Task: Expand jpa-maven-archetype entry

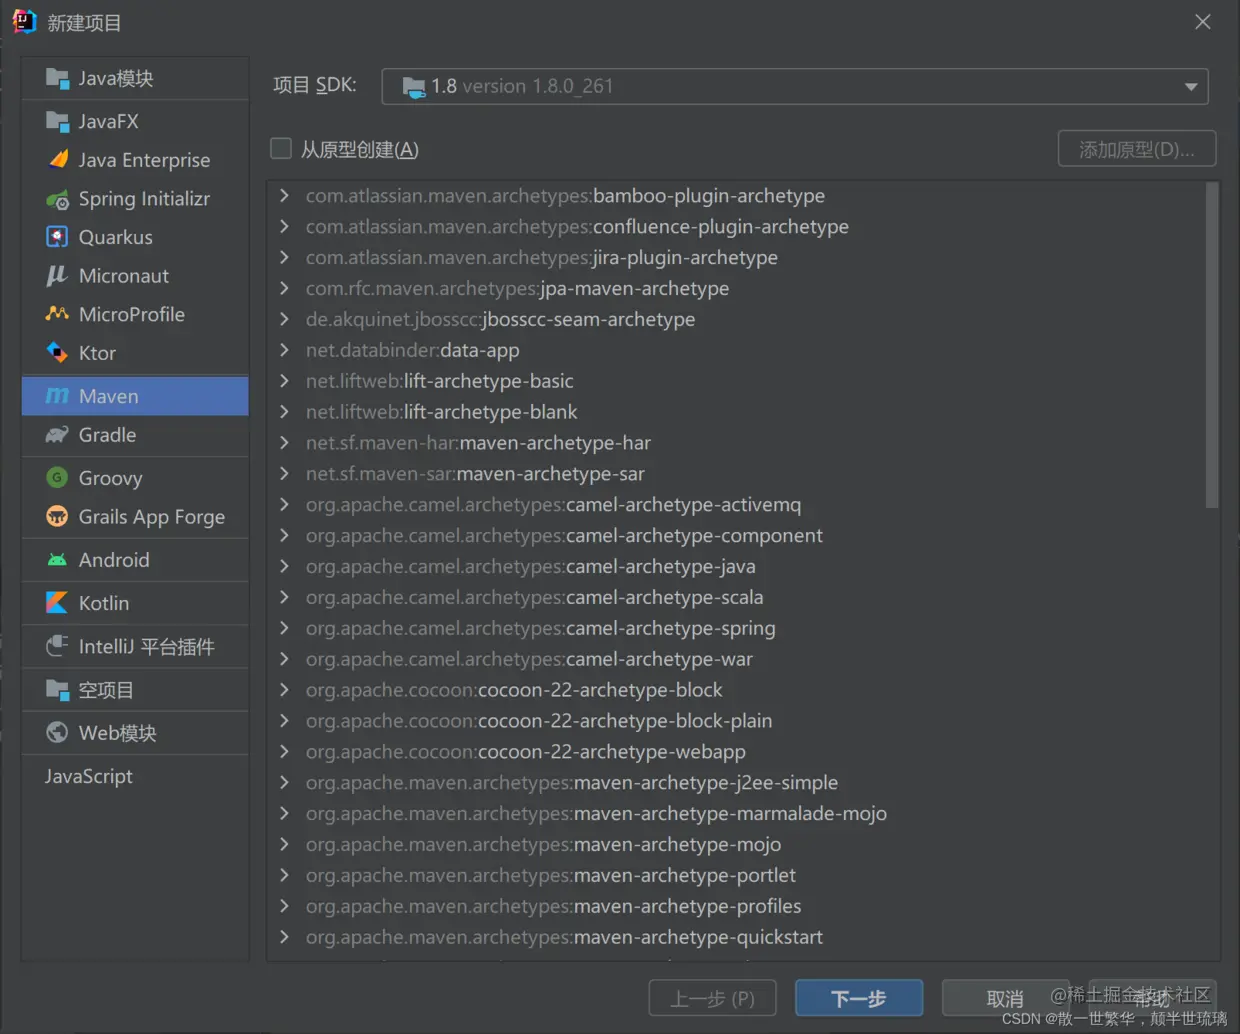Action: tap(284, 288)
